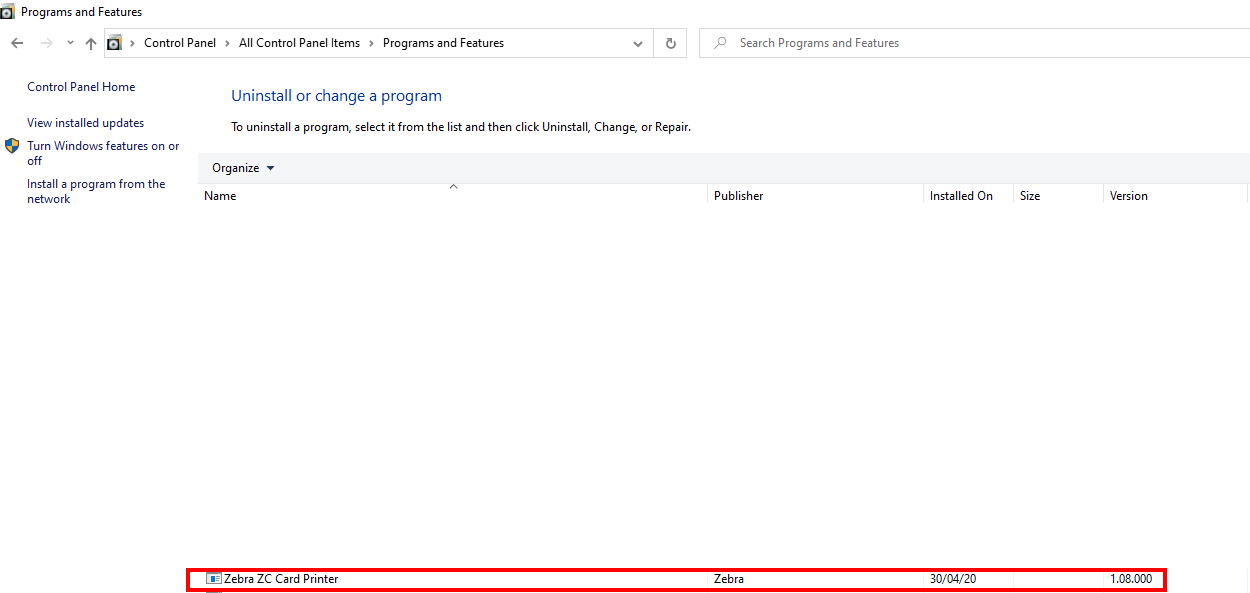The image size is (1250, 593).
Task: Sort programs by the Name column header
Action: (219, 195)
